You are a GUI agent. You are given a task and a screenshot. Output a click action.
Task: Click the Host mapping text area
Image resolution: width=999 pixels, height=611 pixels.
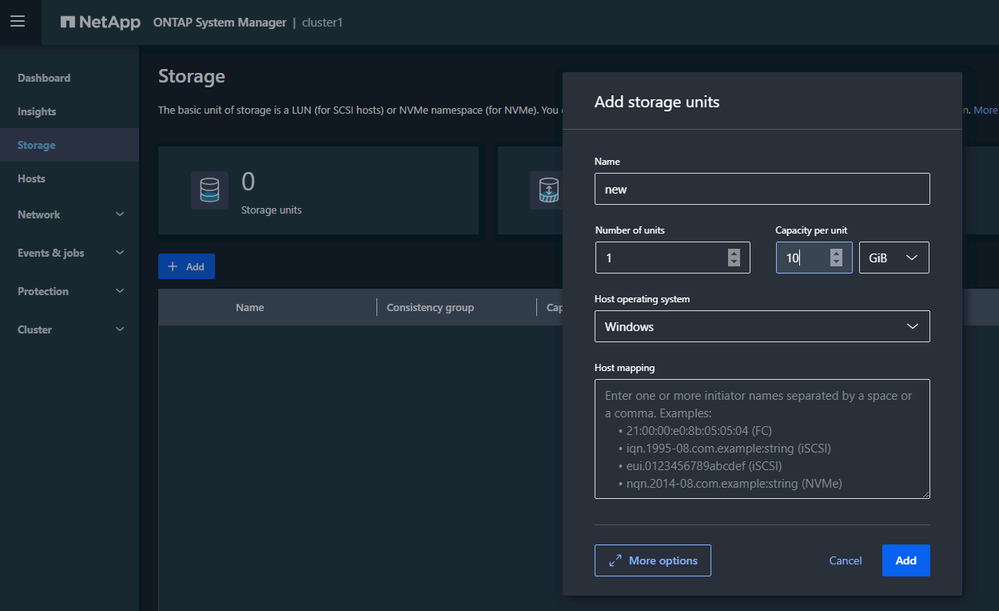click(x=761, y=438)
